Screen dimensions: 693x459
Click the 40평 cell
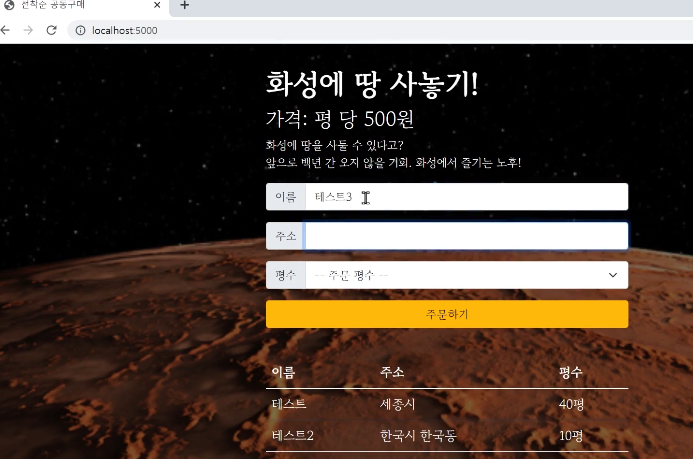click(571, 404)
